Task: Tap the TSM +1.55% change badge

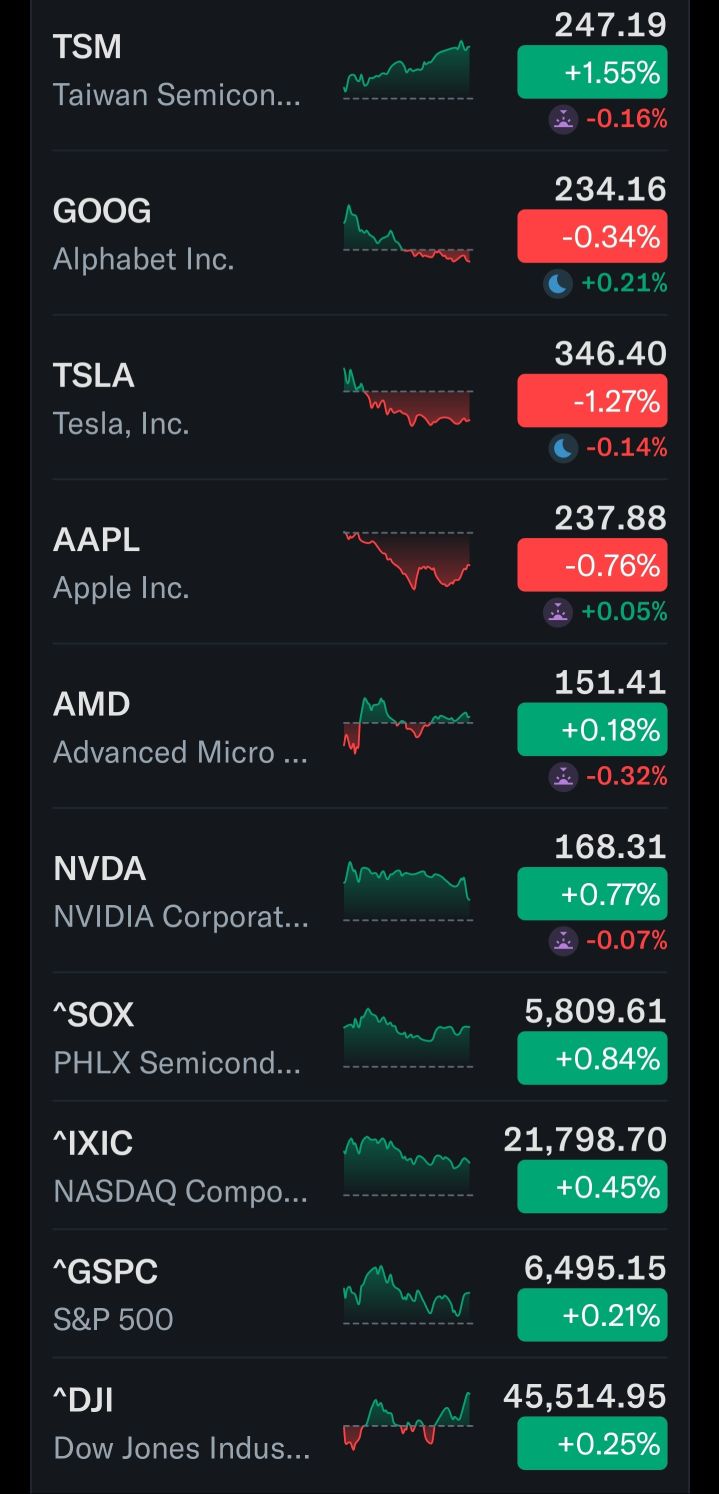Action: coord(592,73)
